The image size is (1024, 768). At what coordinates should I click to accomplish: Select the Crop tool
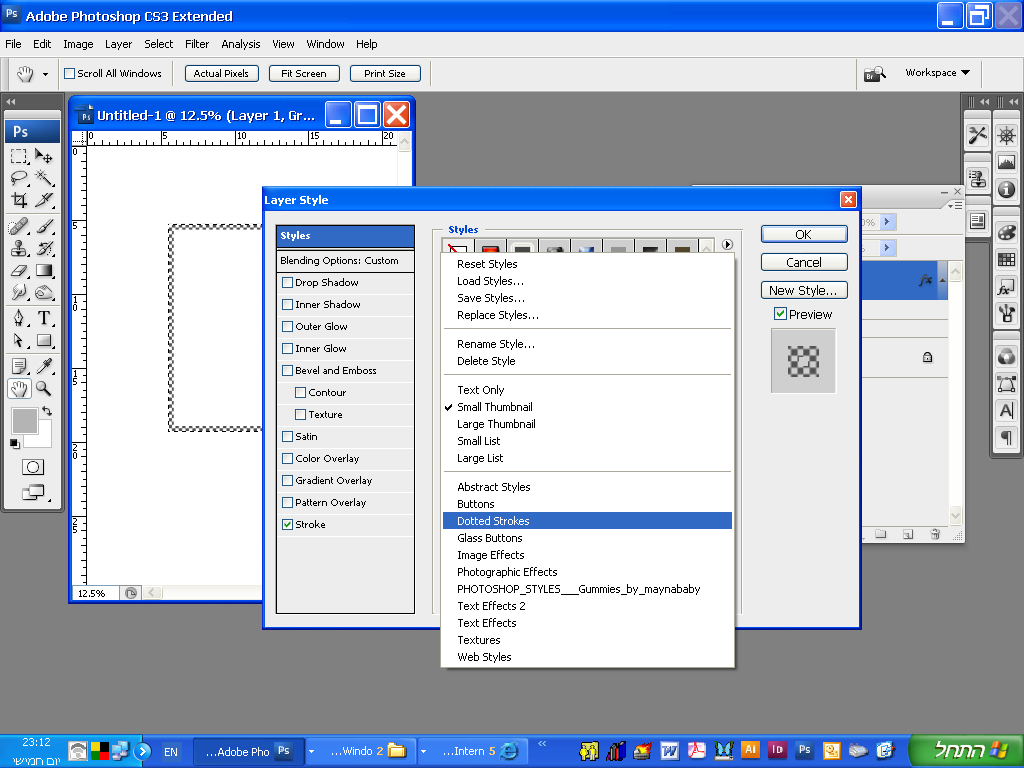[18, 199]
